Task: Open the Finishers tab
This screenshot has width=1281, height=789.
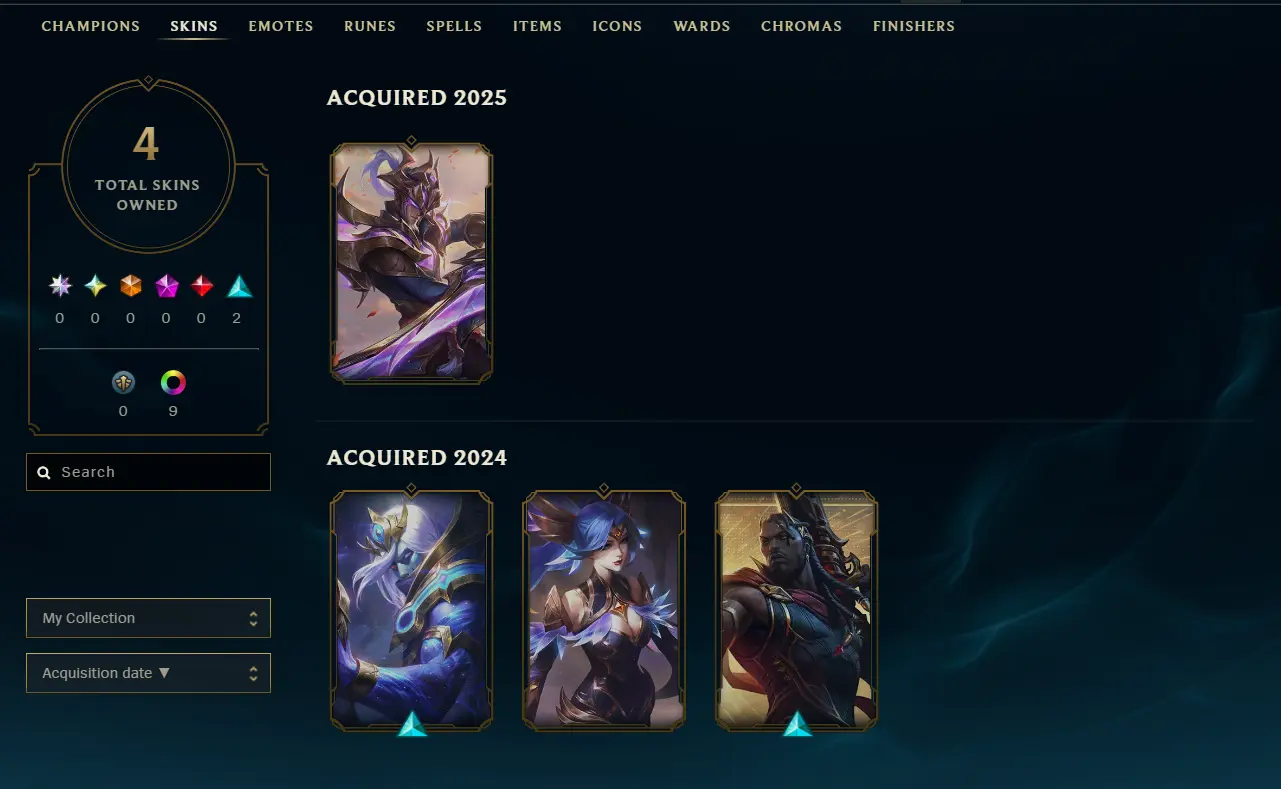Action: 913,26
